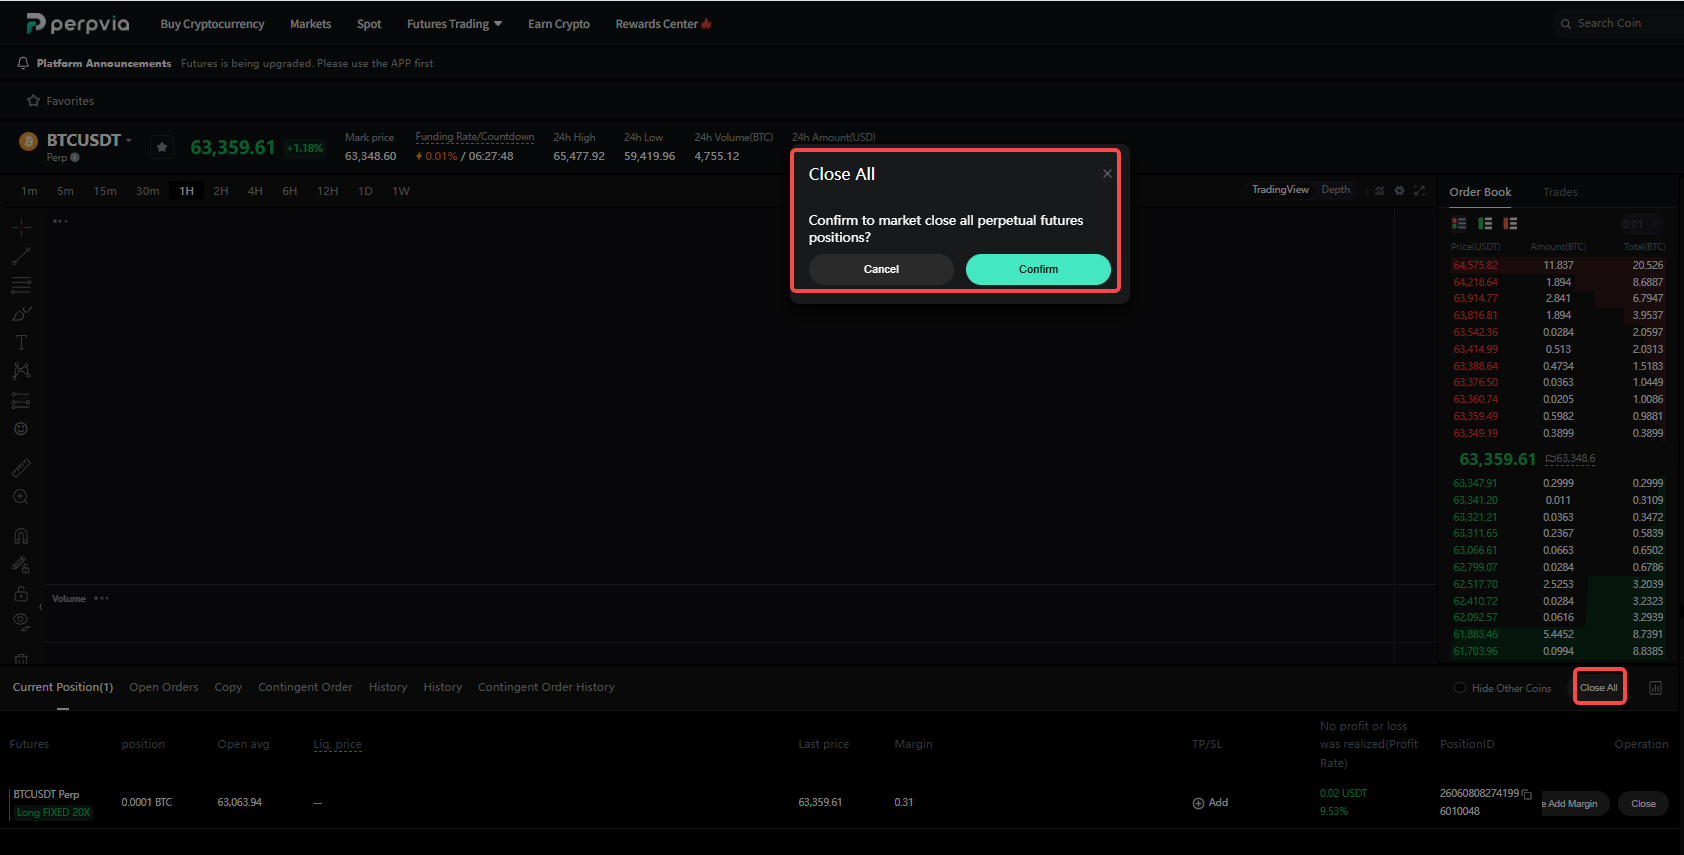Open Current Position(1) tab
The image size is (1684, 855).
63,687
